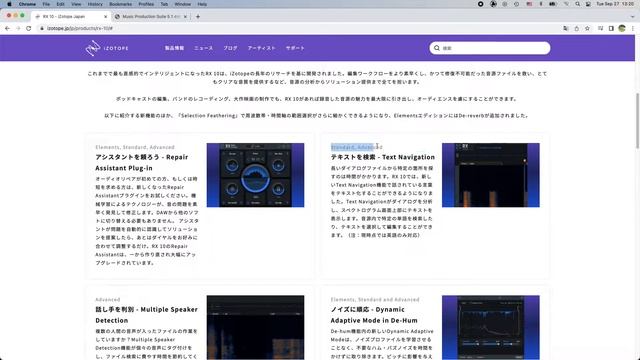Open Control Center in menu bar

tap(588, 4)
